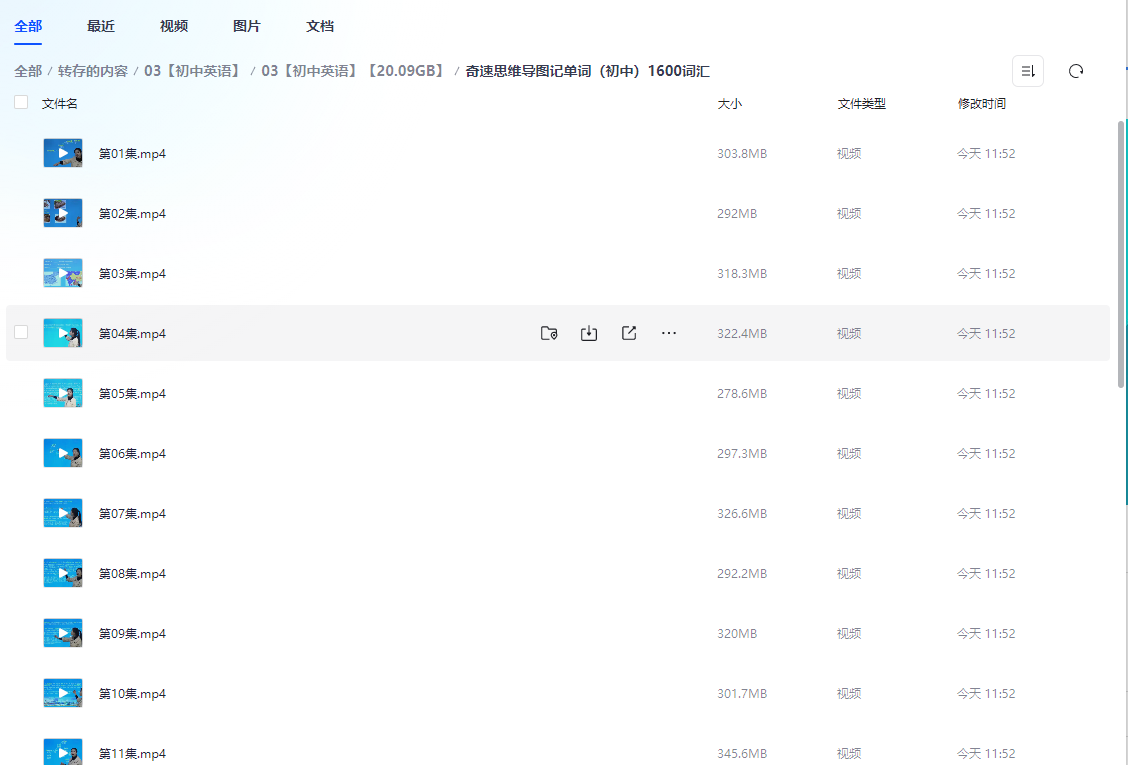Viewport: 1128px width, 765px height.
Task: Open the 文档 tab
Action: 319,26
